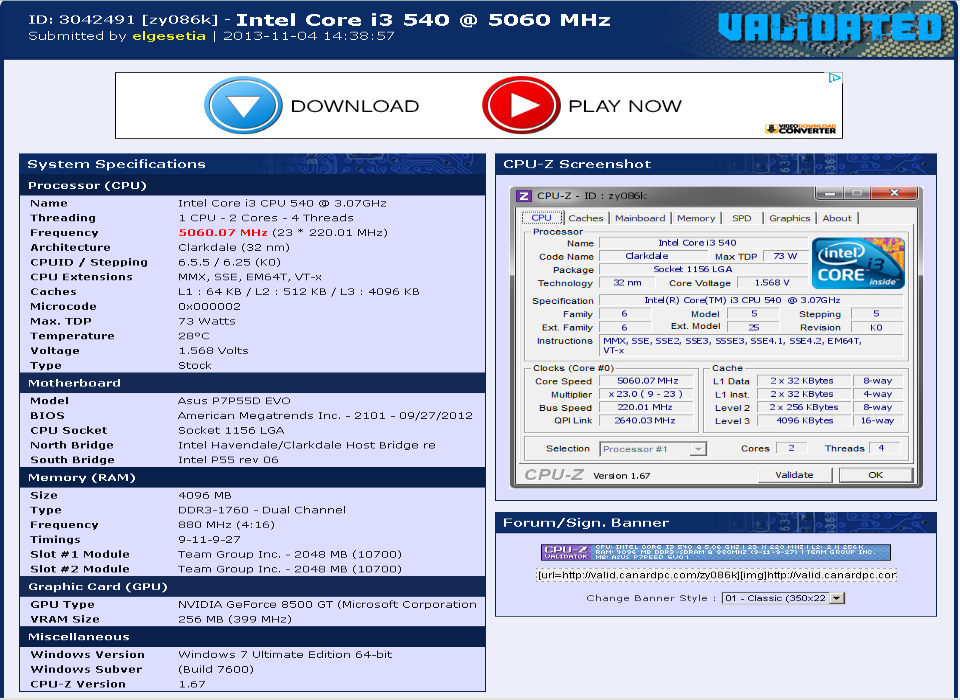Click QPI Link '2640.03 MHz' field

(x=647, y=421)
